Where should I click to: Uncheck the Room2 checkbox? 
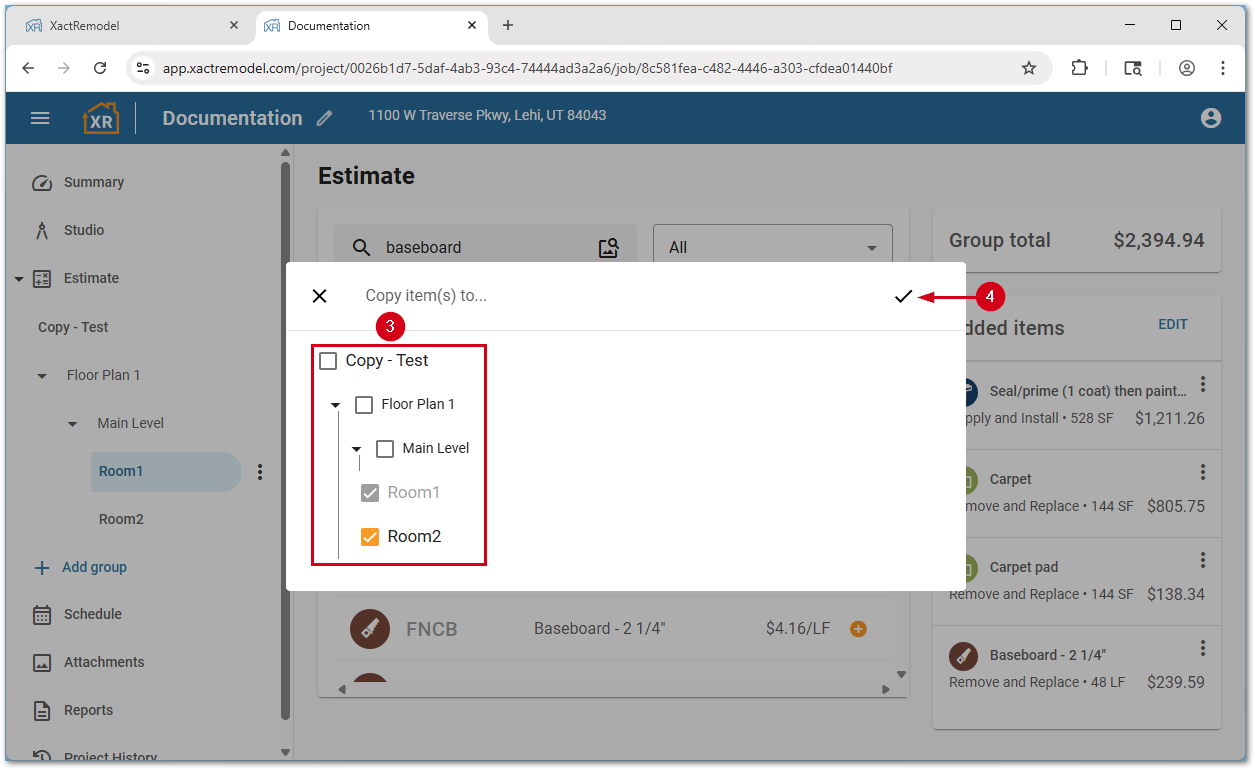[x=369, y=536]
